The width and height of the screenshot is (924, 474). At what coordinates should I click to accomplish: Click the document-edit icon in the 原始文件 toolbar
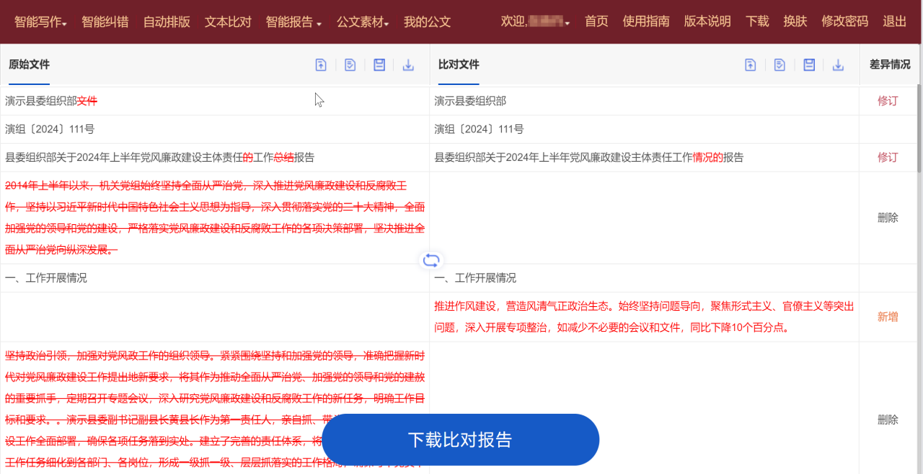(x=350, y=65)
